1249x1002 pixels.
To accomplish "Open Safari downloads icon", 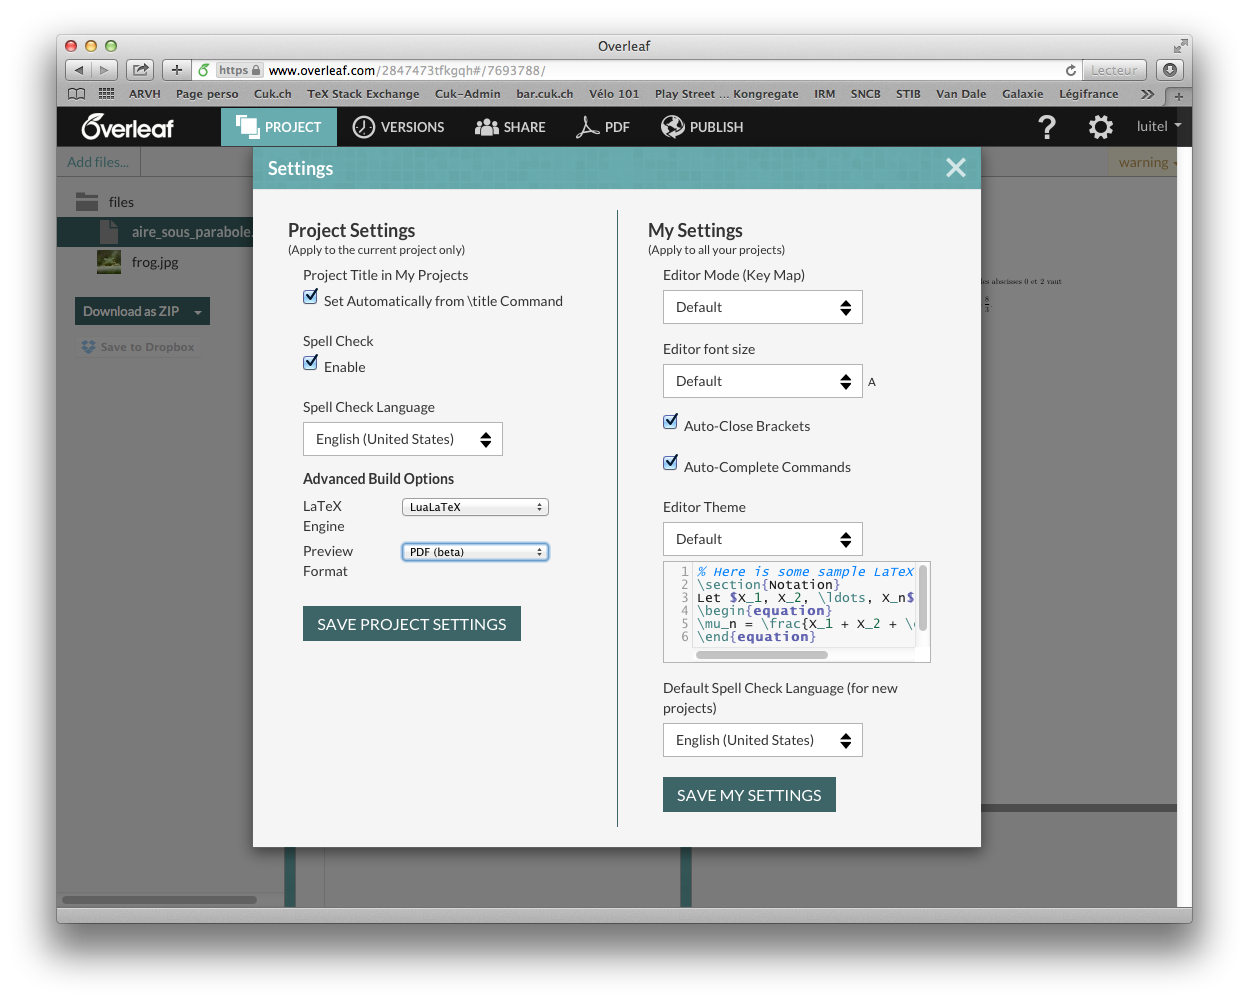I will tap(1170, 70).
